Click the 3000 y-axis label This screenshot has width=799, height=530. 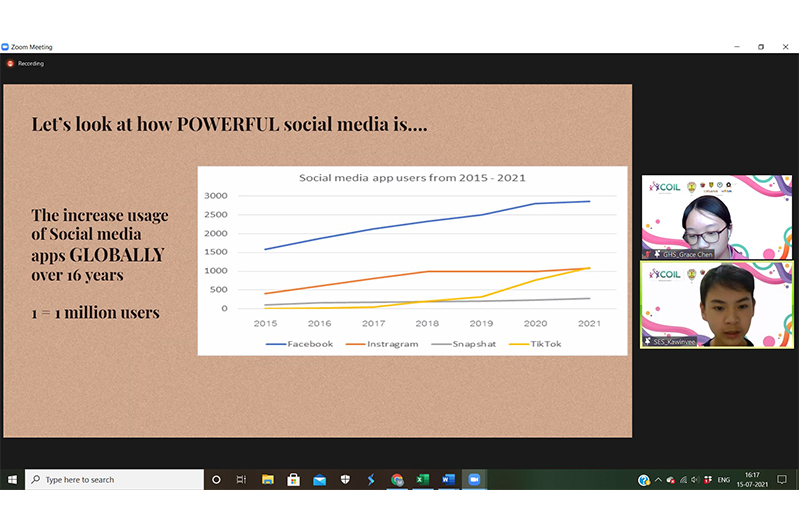(216, 196)
